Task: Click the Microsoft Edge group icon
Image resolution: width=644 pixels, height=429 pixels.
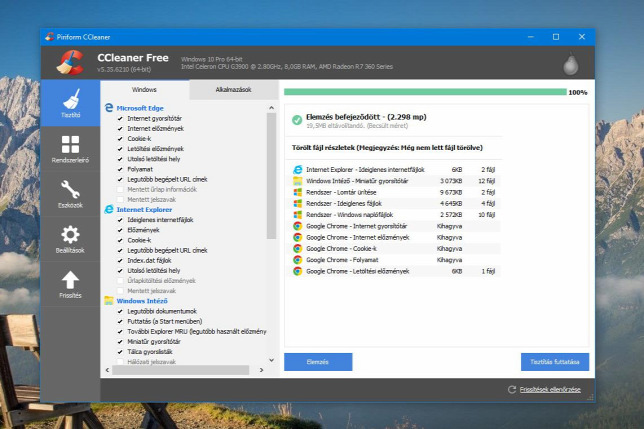Action: coord(109,108)
